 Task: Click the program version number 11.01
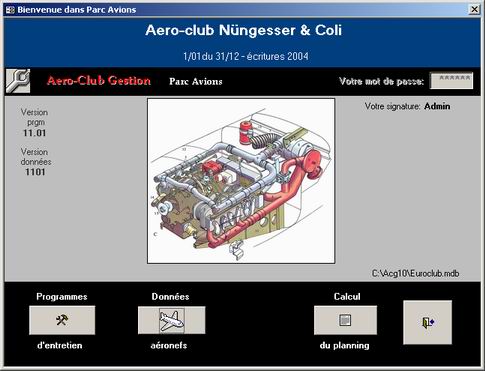[35, 133]
